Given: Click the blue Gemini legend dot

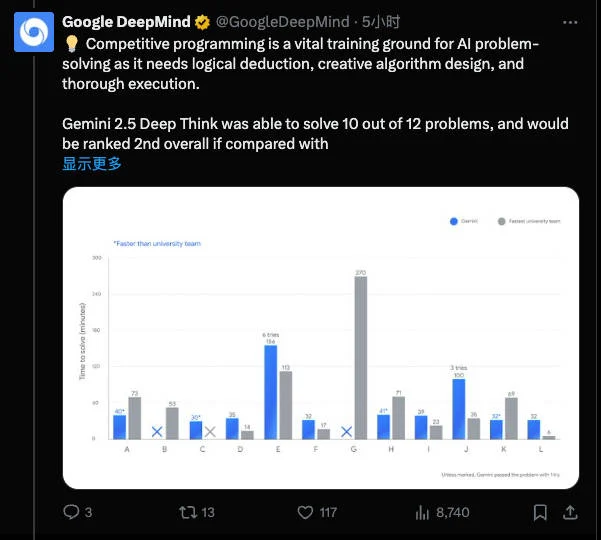Looking at the screenshot, I should click(454, 221).
